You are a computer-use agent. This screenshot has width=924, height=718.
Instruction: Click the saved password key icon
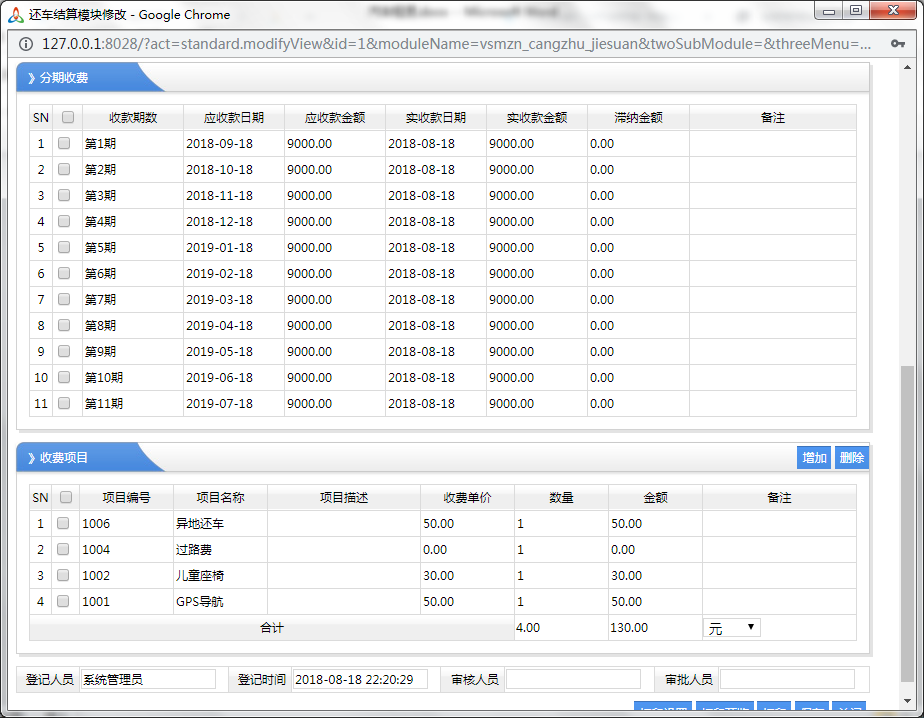897,44
